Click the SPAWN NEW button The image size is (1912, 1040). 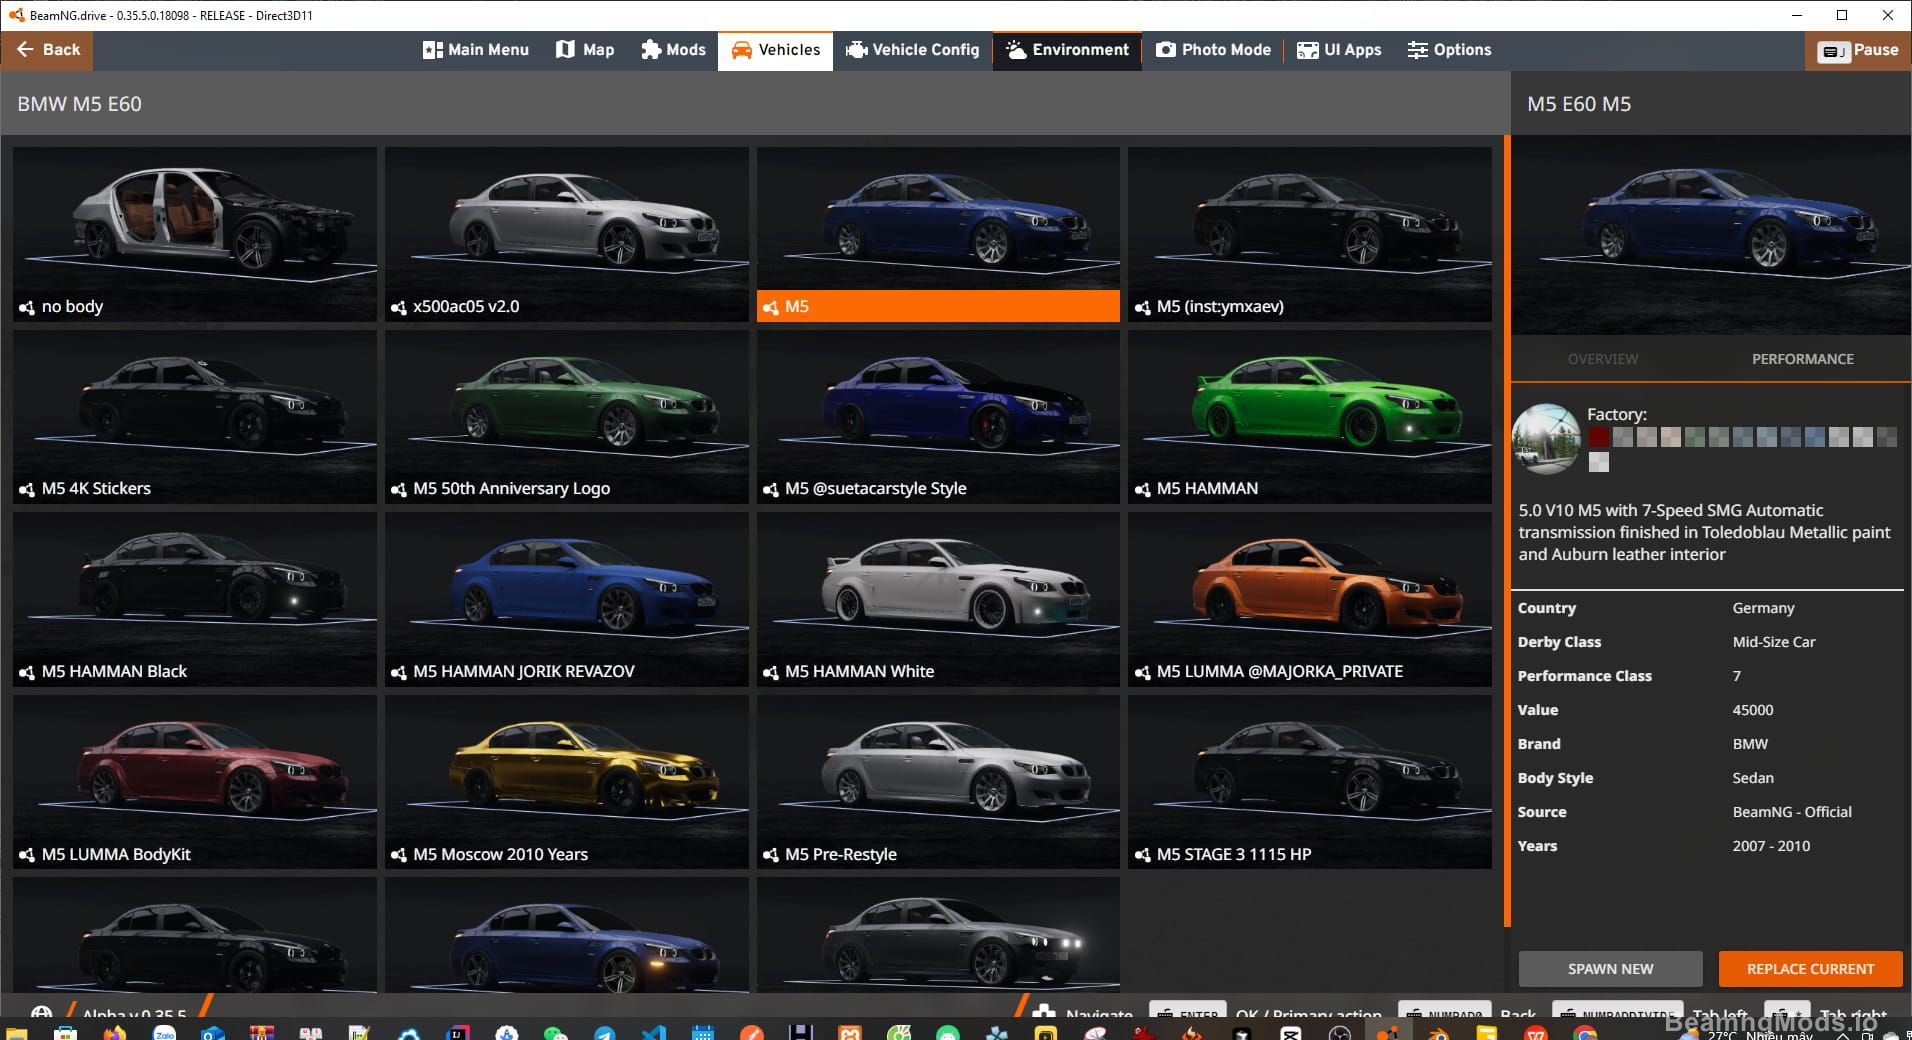[x=1610, y=969]
